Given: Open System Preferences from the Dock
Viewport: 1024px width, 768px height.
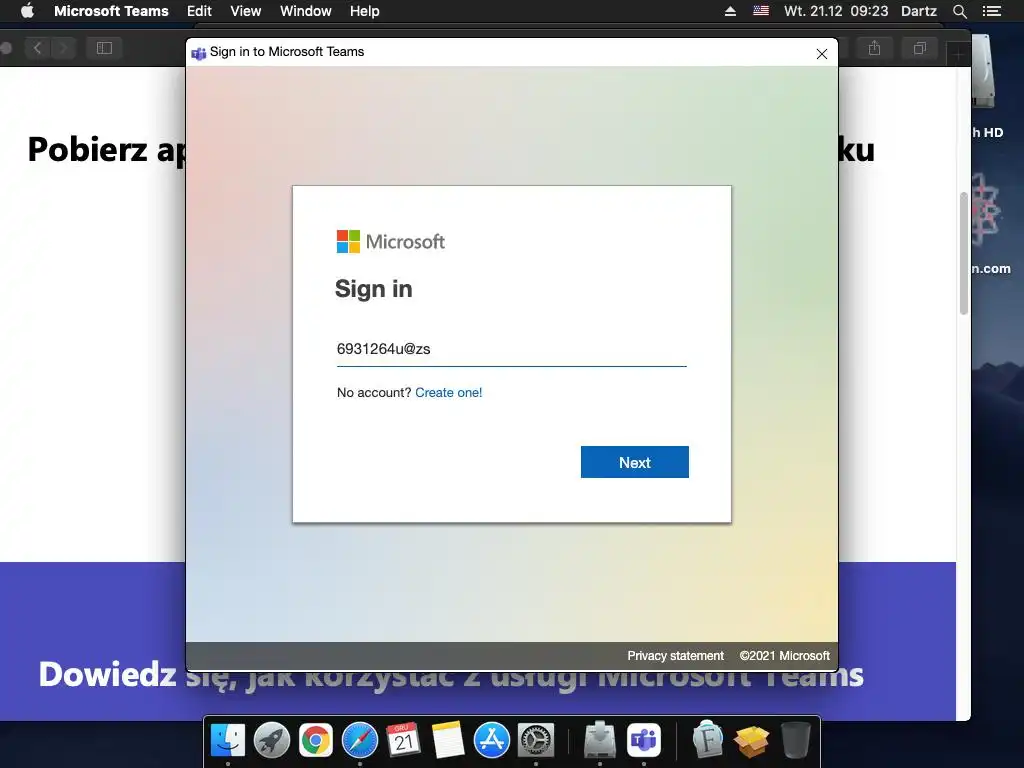Looking at the screenshot, I should (x=536, y=741).
